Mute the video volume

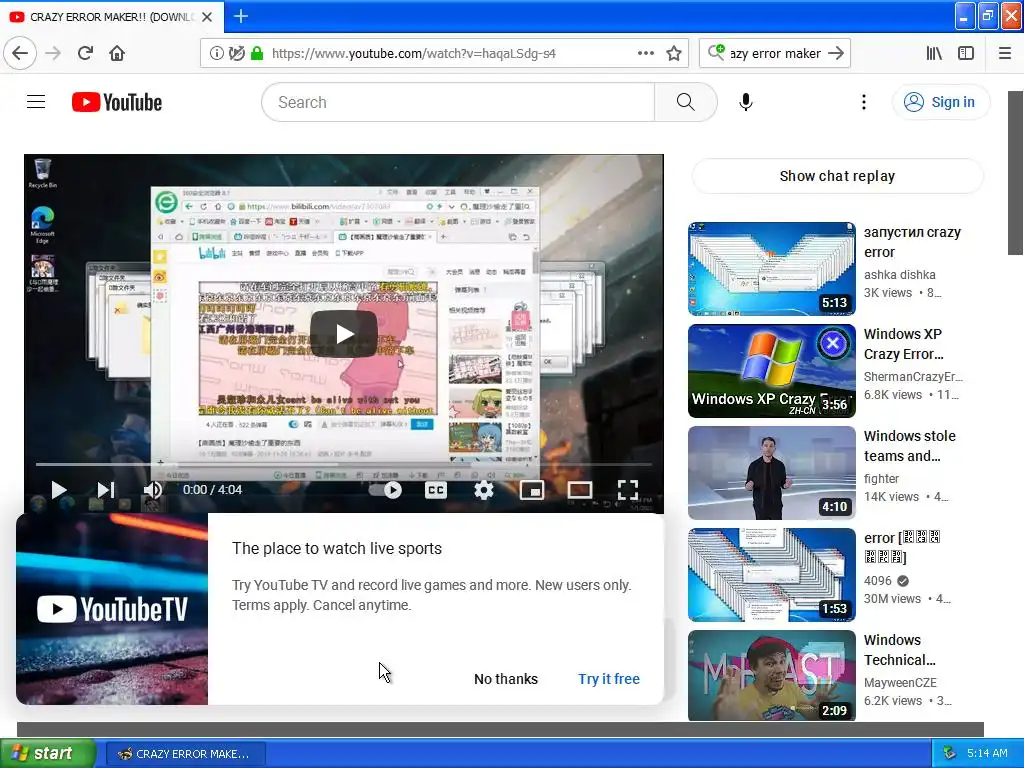[x=153, y=490]
